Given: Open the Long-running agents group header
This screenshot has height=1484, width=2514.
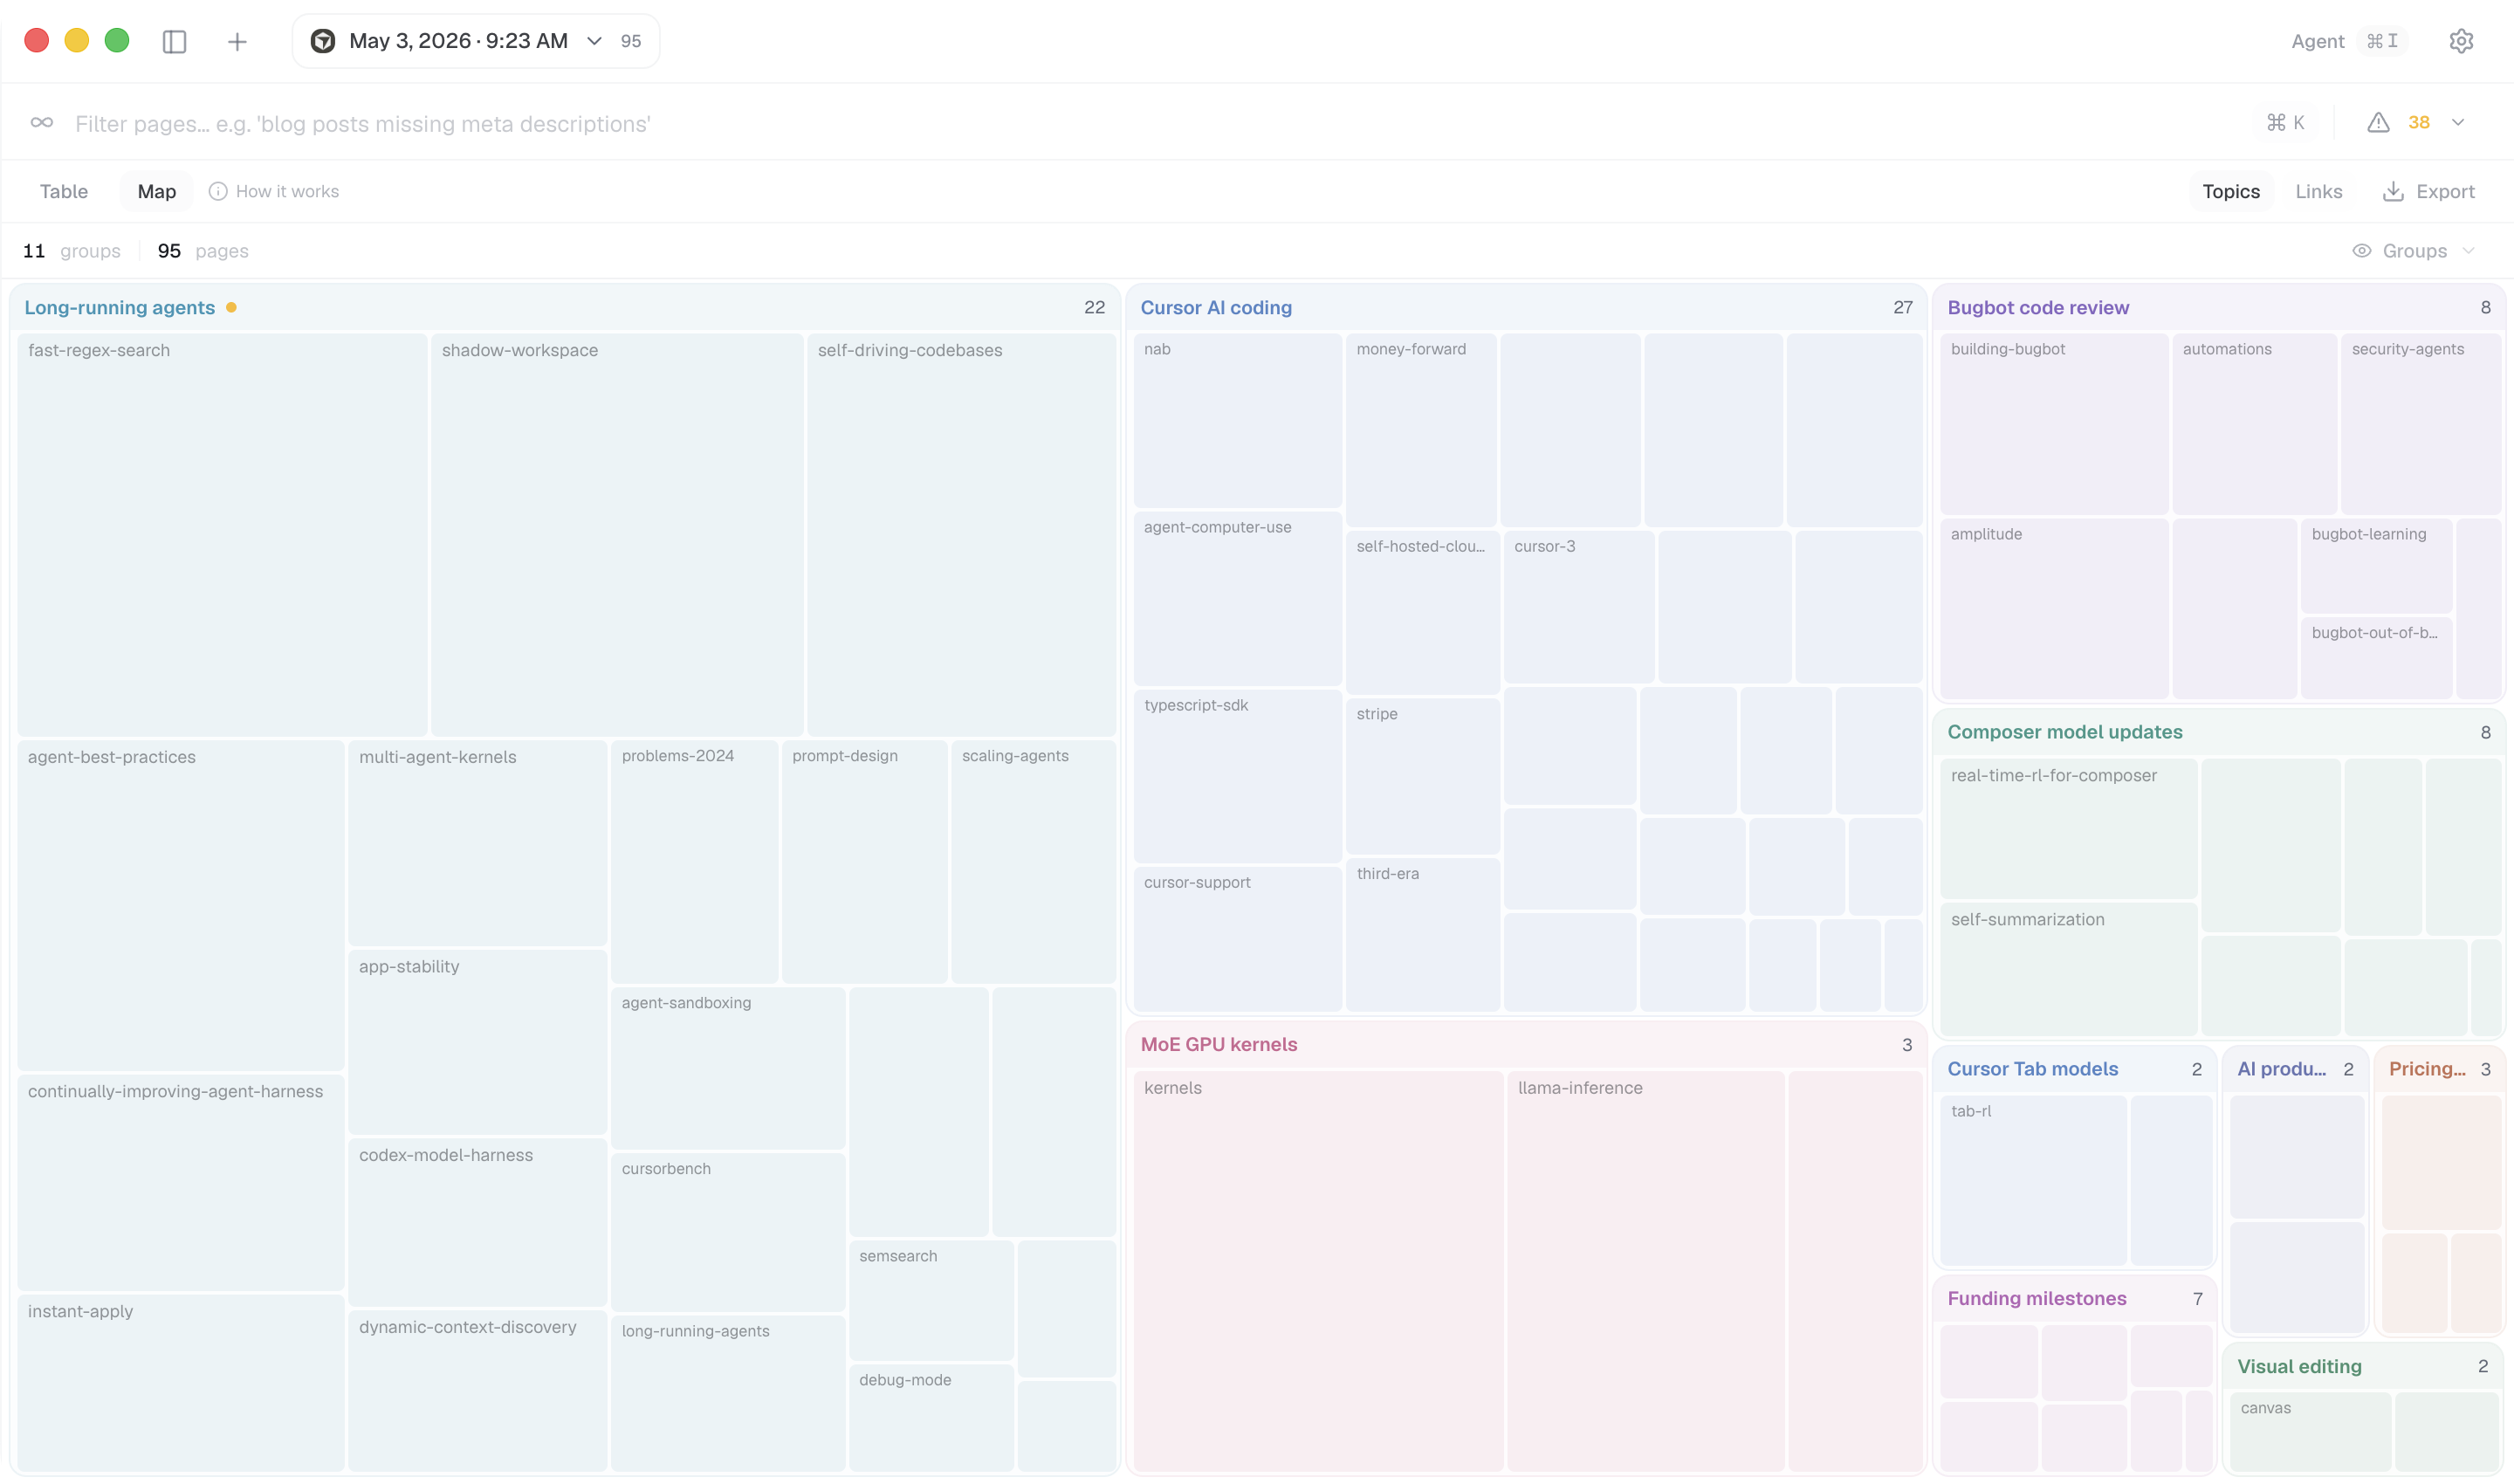Looking at the screenshot, I should (x=564, y=308).
